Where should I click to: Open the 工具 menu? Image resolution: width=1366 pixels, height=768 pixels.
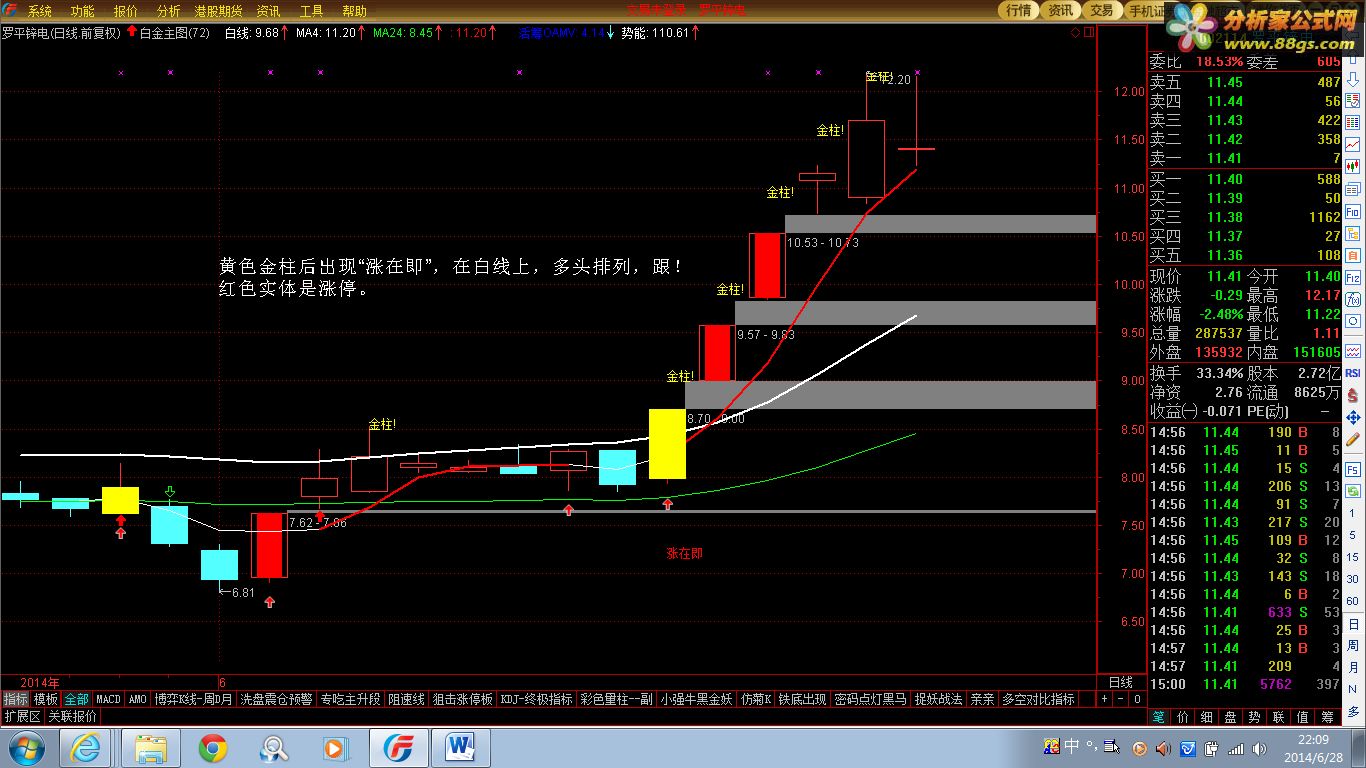point(311,11)
